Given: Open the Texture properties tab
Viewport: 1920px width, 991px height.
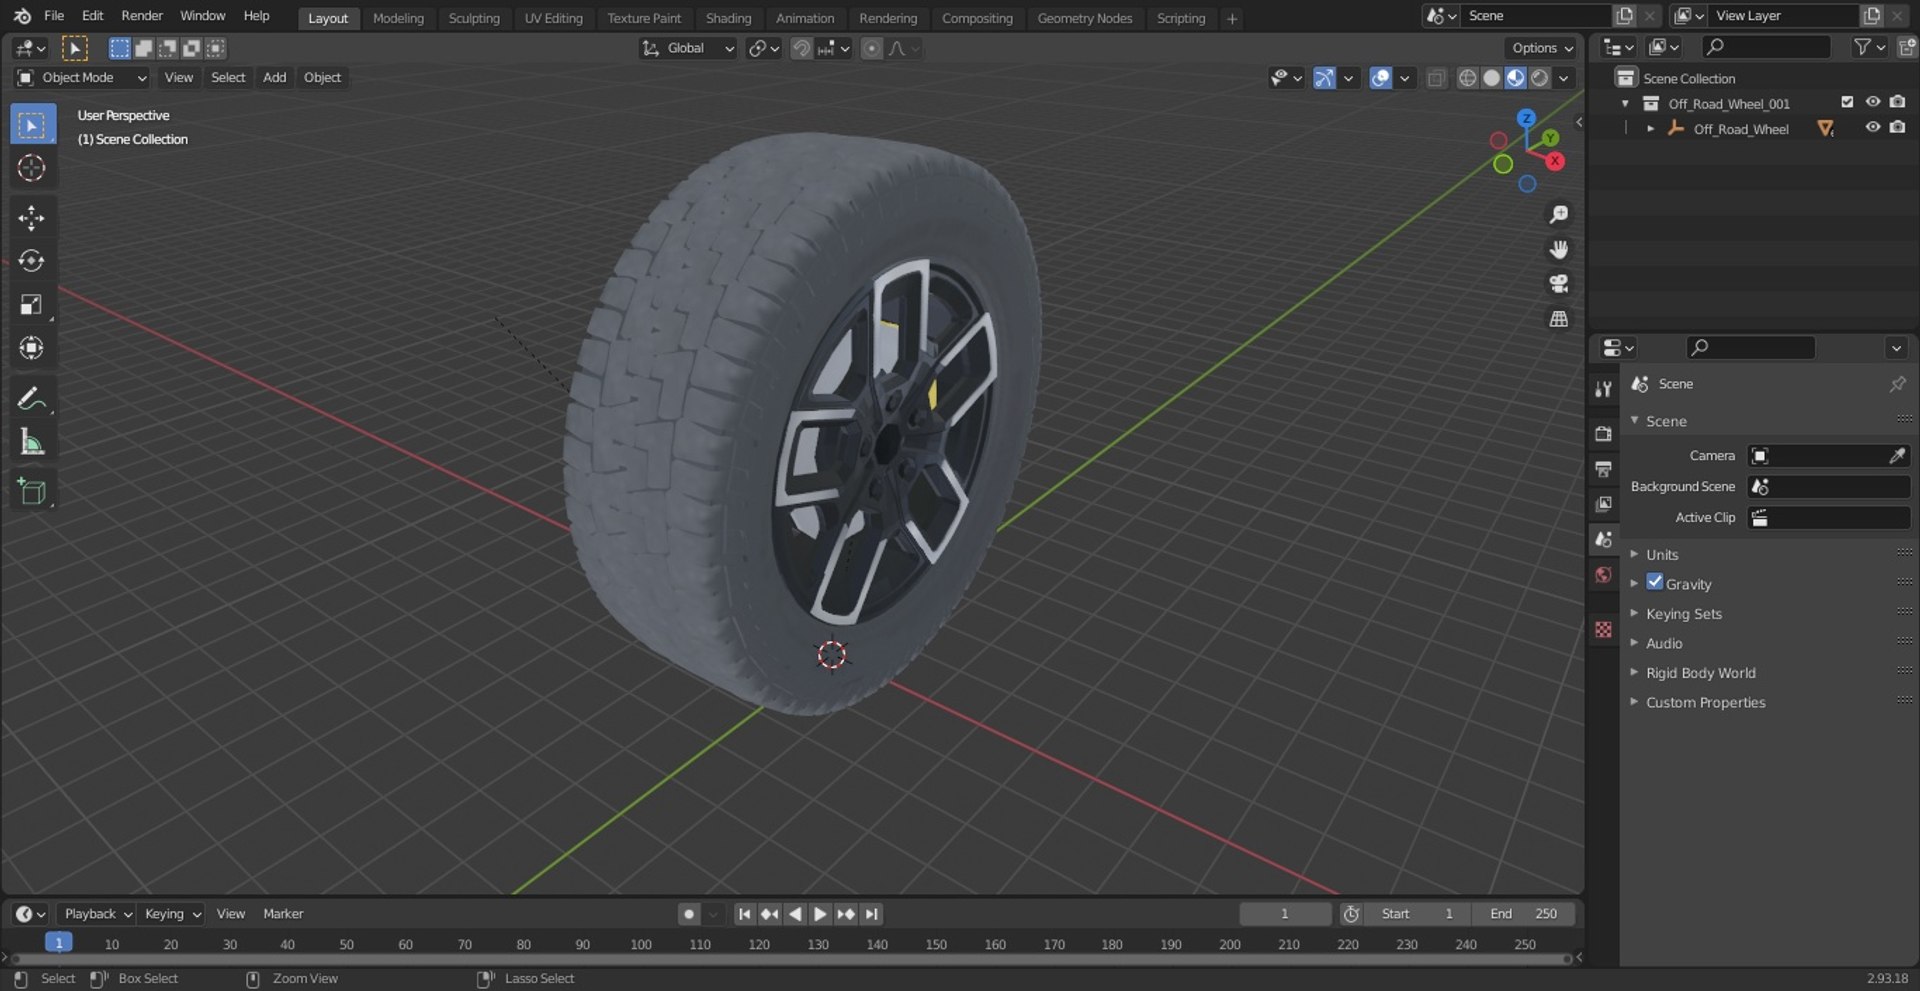Looking at the screenshot, I should pyautogui.click(x=1604, y=629).
